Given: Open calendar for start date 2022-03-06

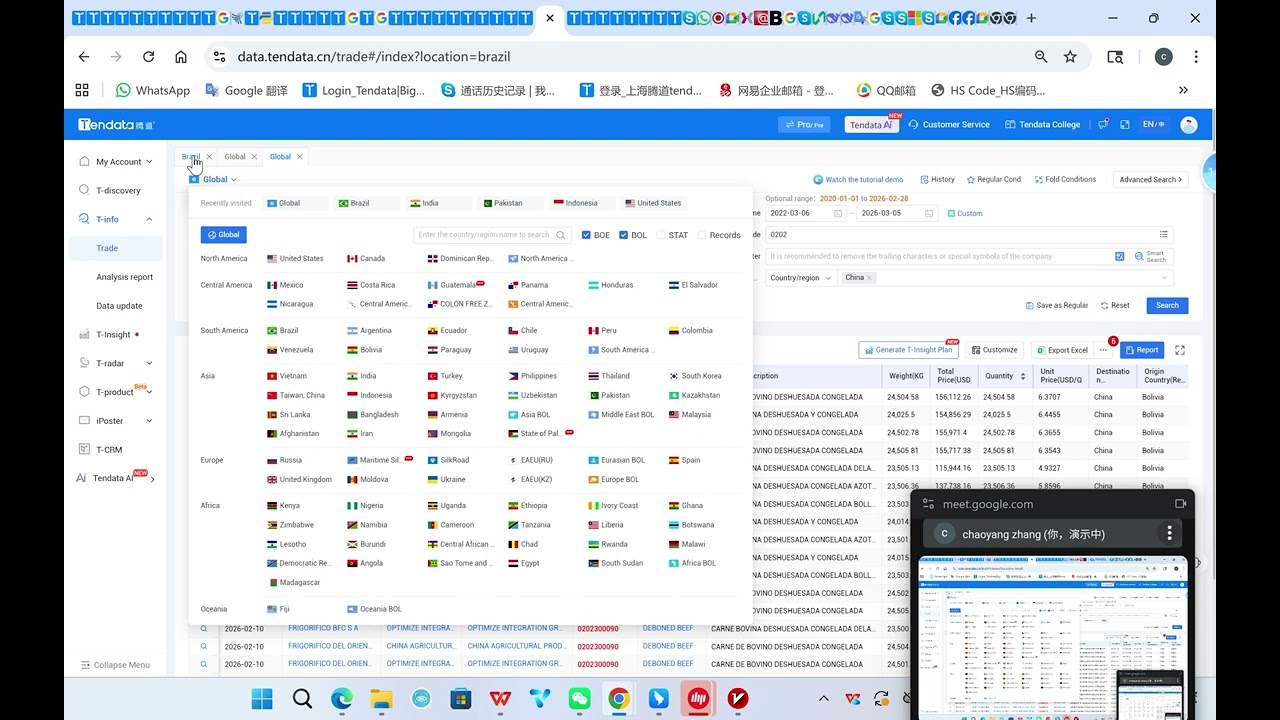Looking at the screenshot, I should tap(837, 213).
